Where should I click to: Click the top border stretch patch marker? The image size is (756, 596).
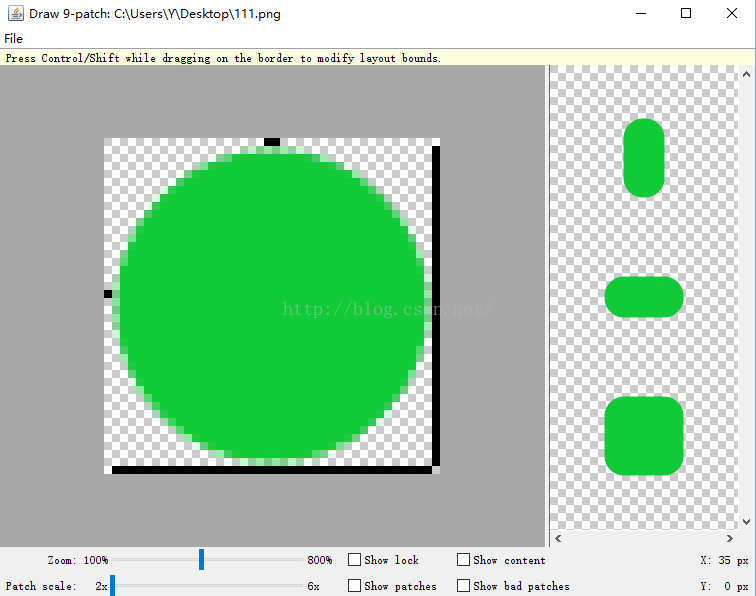272,142
